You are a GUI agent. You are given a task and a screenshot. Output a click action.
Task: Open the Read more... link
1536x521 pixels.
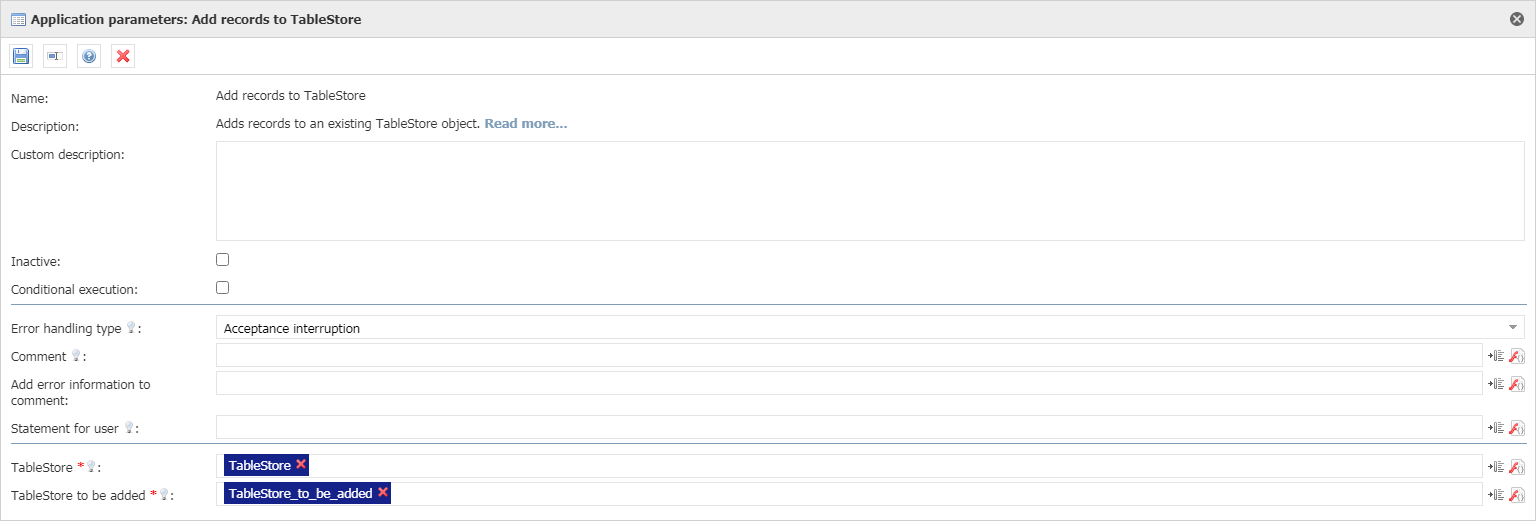pyautogui.click(x=526, y=124)
